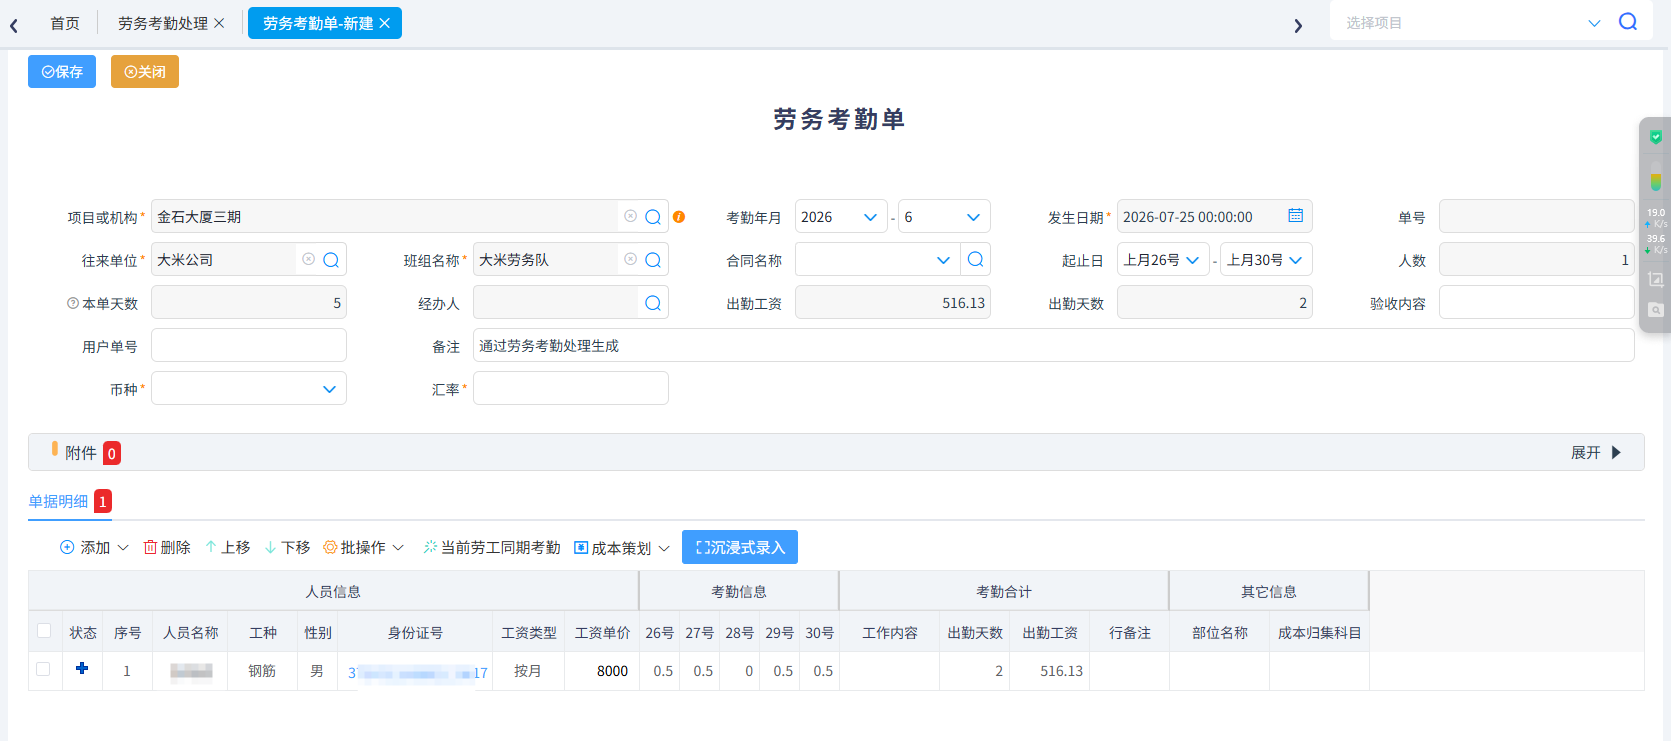The width and height of the screenshot is (1671, 741).
Task: Click into the 用户单号 input field
Action: (x=249, y=346)
